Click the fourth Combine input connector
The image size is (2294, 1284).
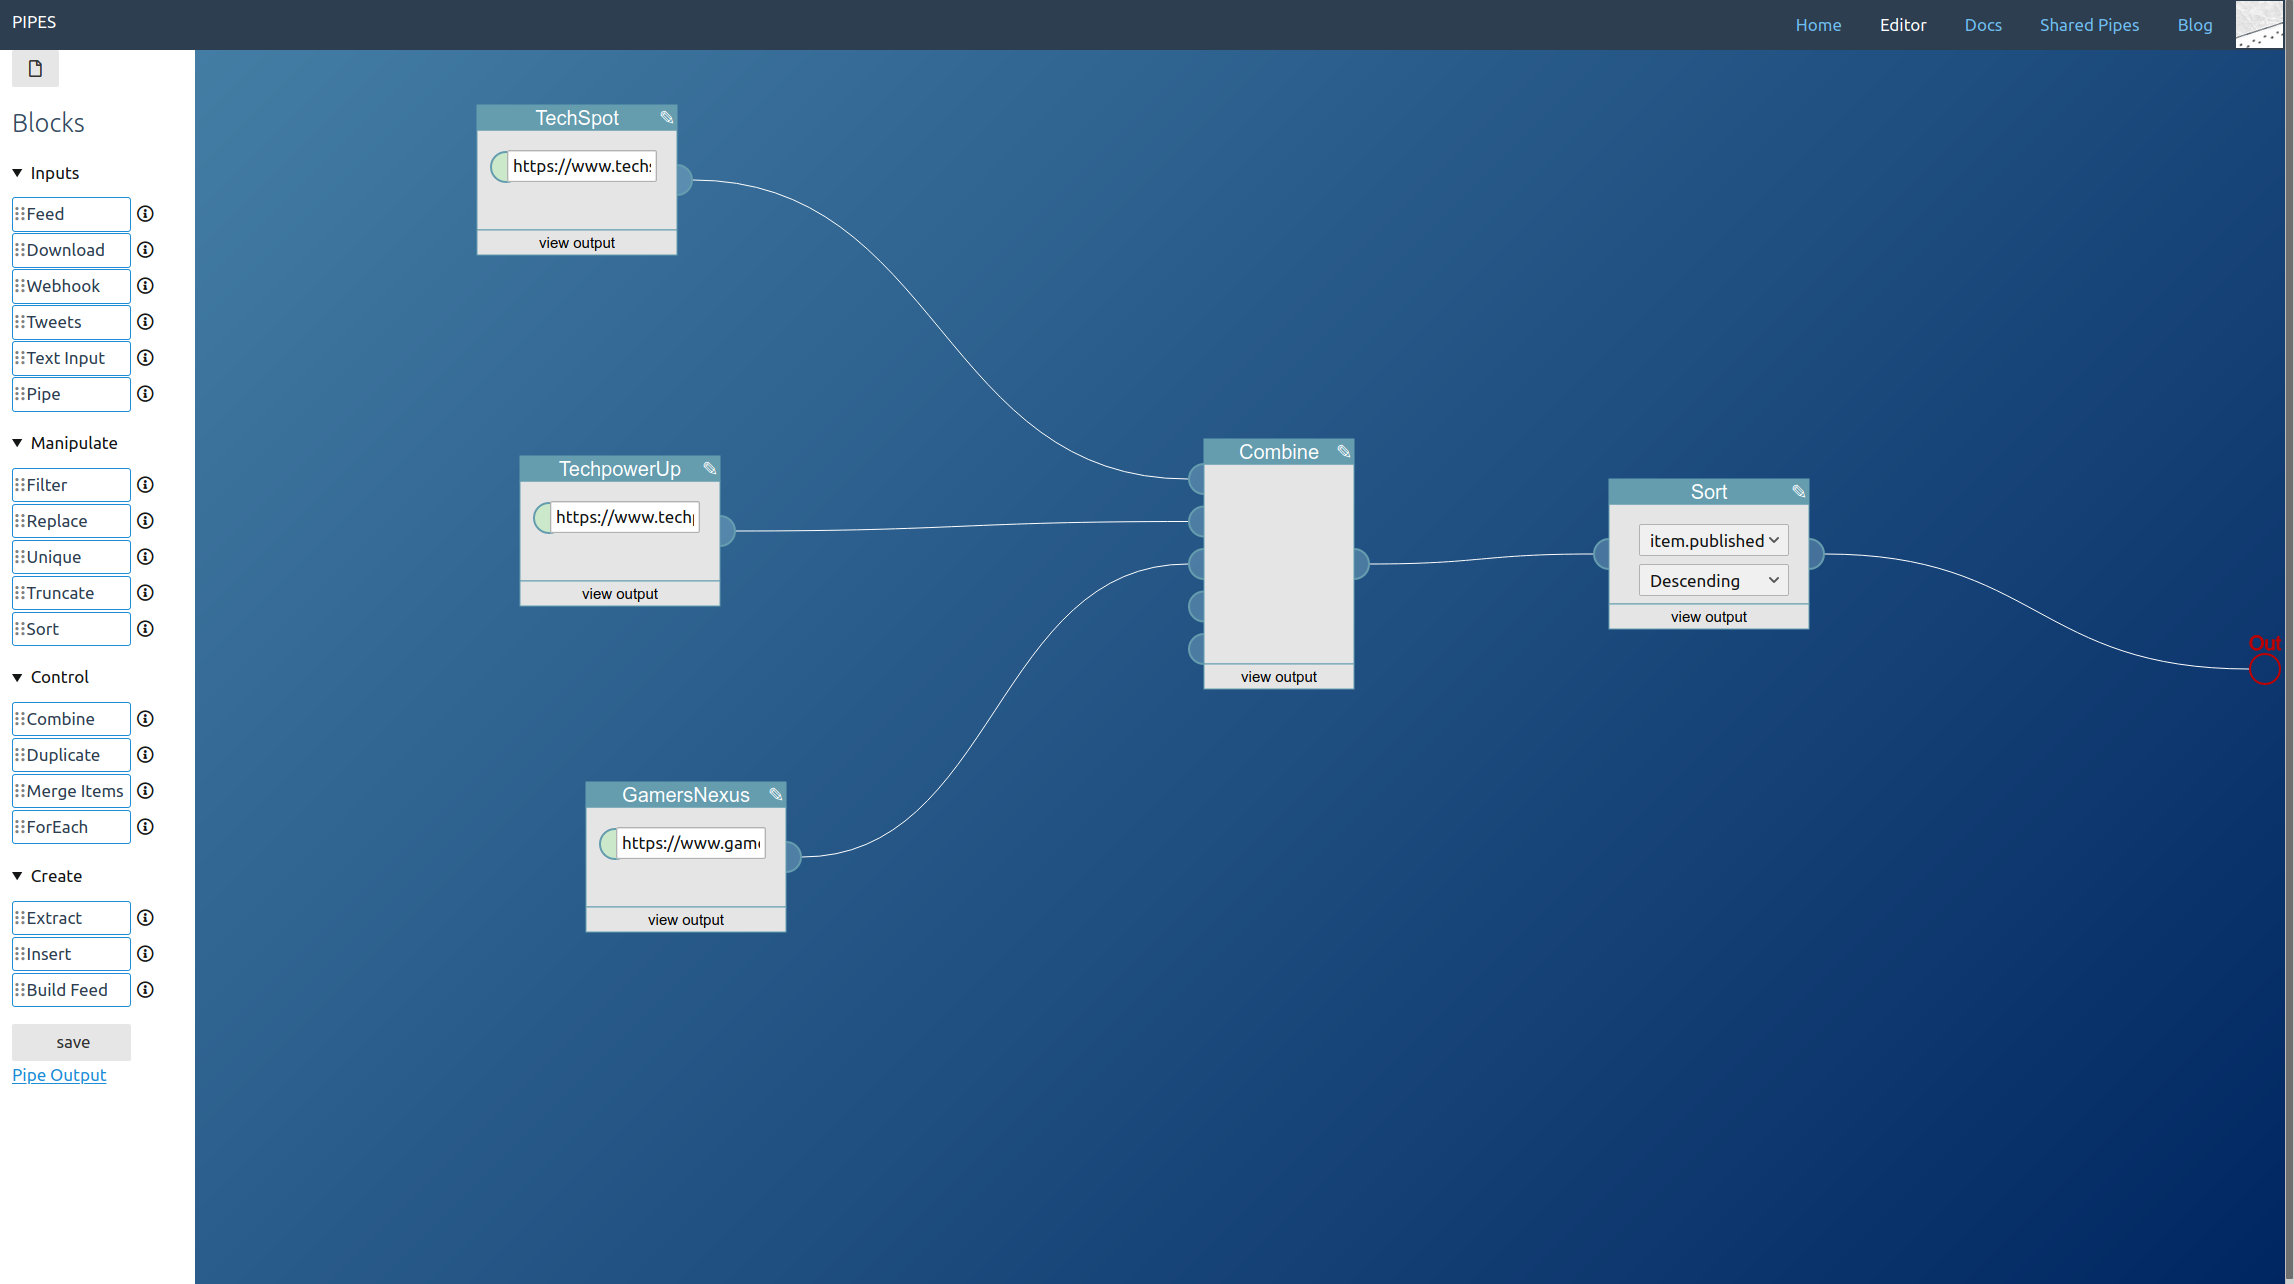point(1196,606)
